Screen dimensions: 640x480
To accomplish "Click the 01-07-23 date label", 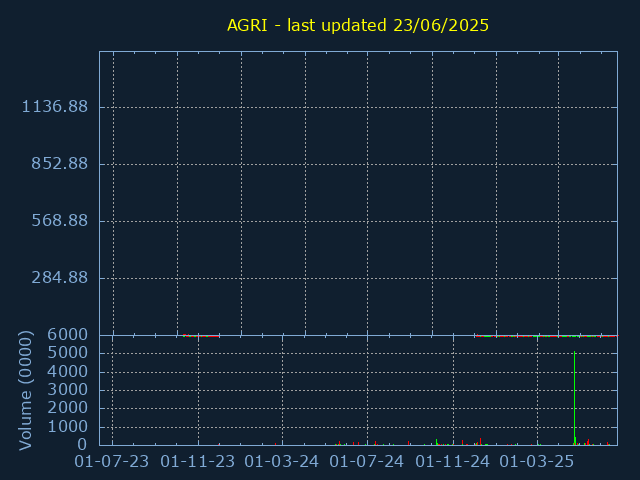I will (x=111, y=462).
